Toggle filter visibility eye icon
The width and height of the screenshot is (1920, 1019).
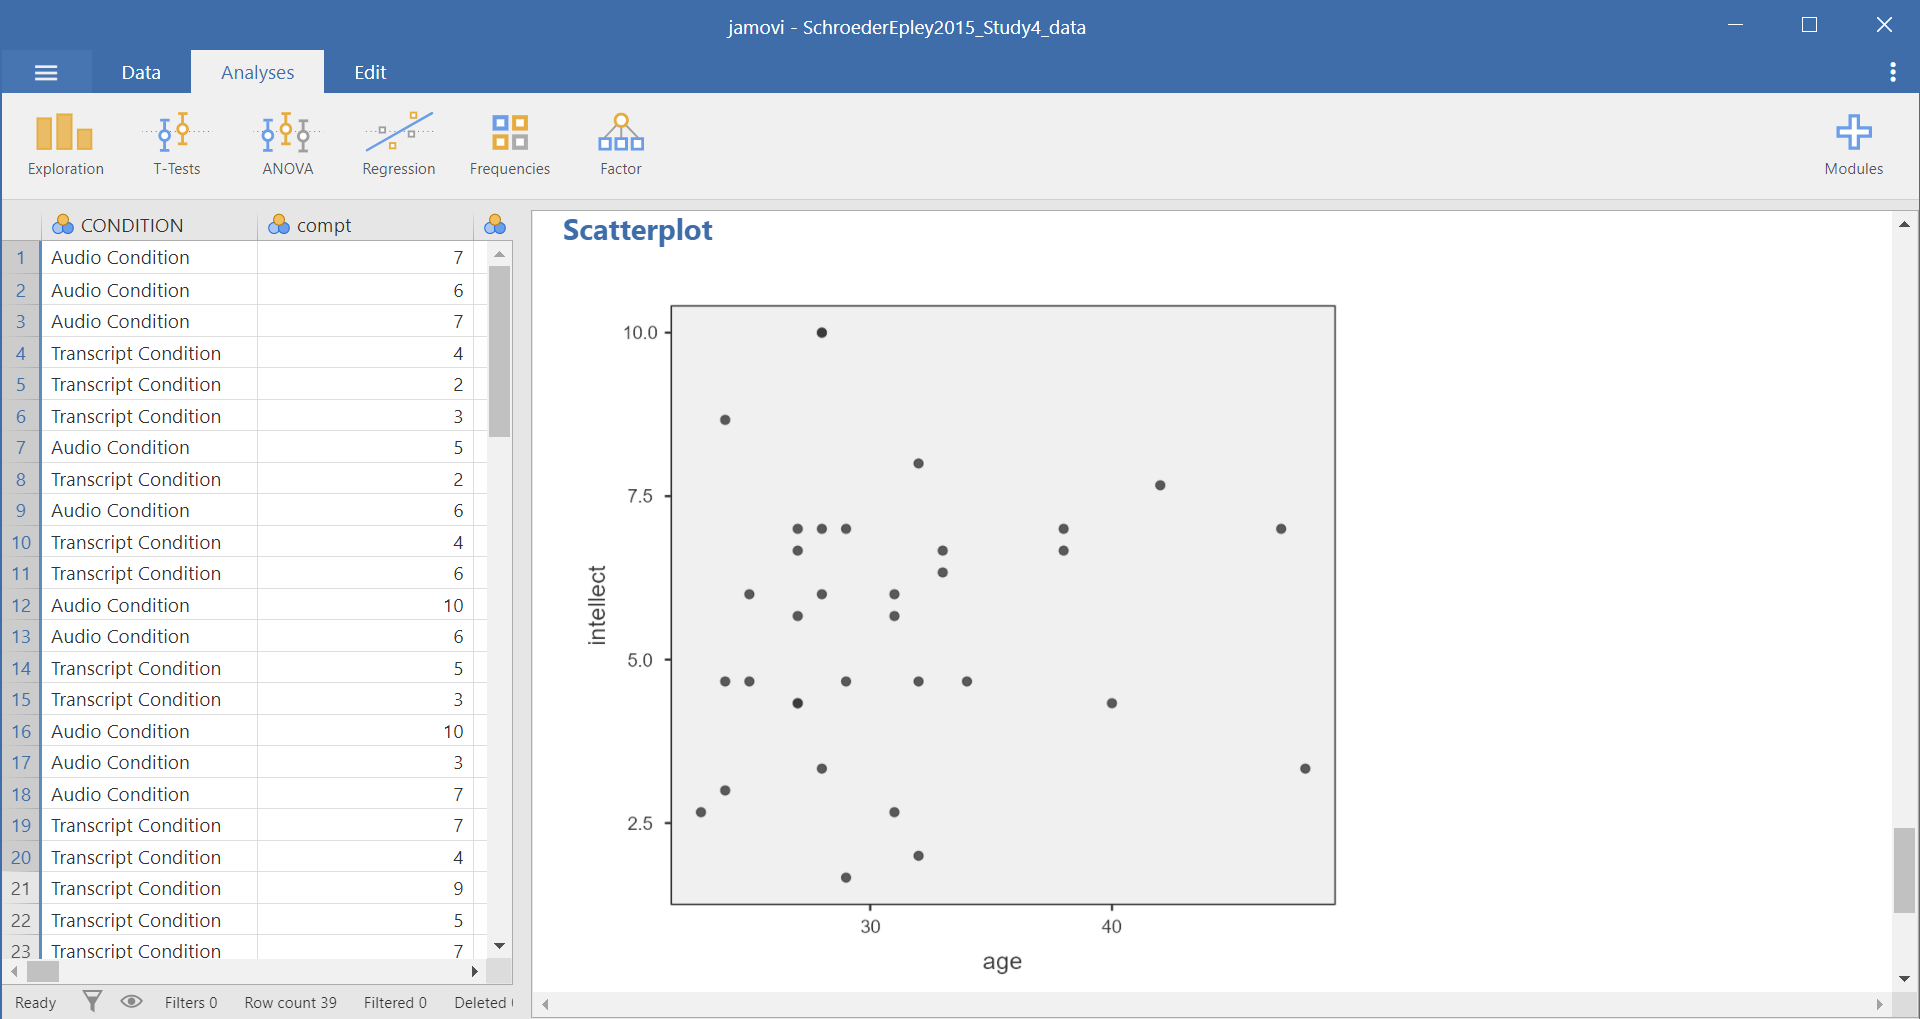(131, 1001)
